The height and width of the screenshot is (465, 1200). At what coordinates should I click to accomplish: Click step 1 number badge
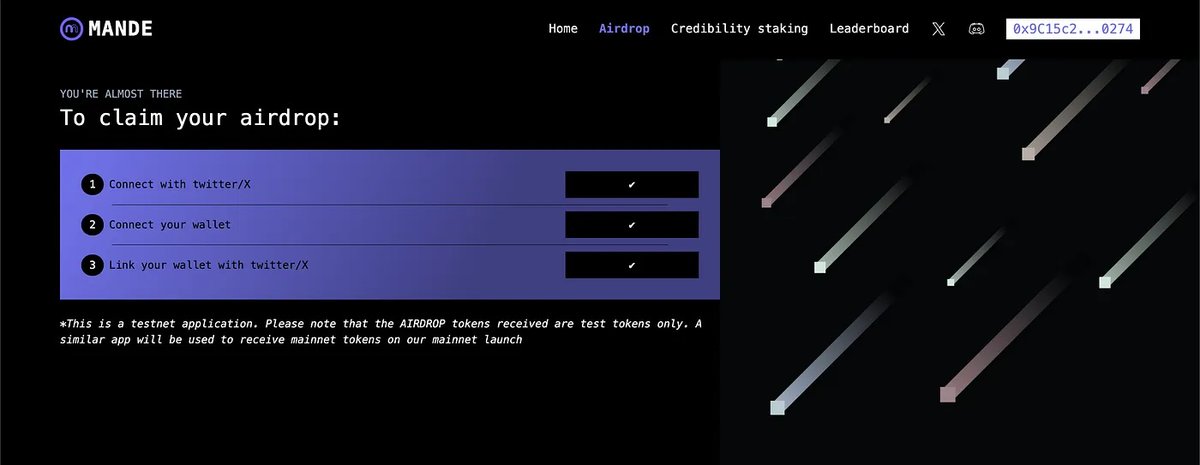pos(92,185)
